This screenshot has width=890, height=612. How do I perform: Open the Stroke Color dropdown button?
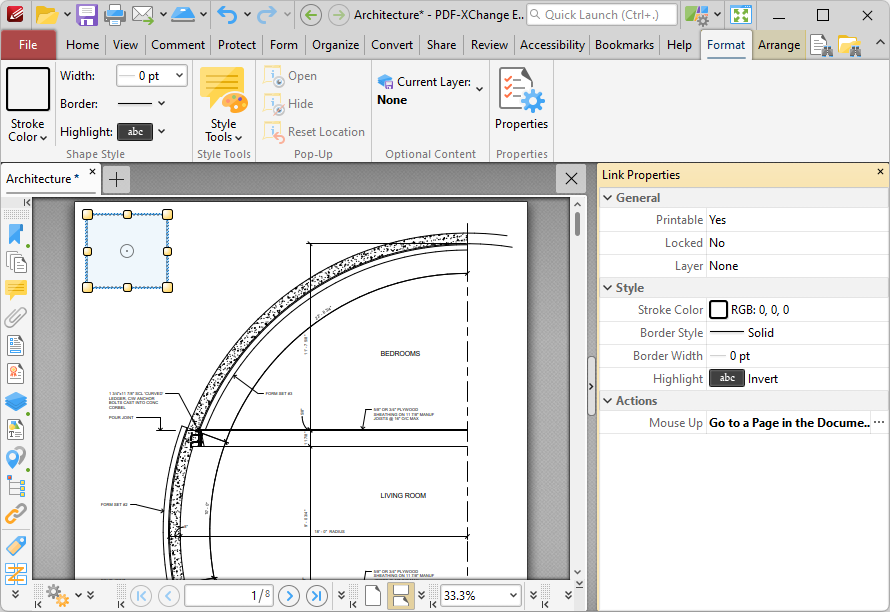click(27, 131)
